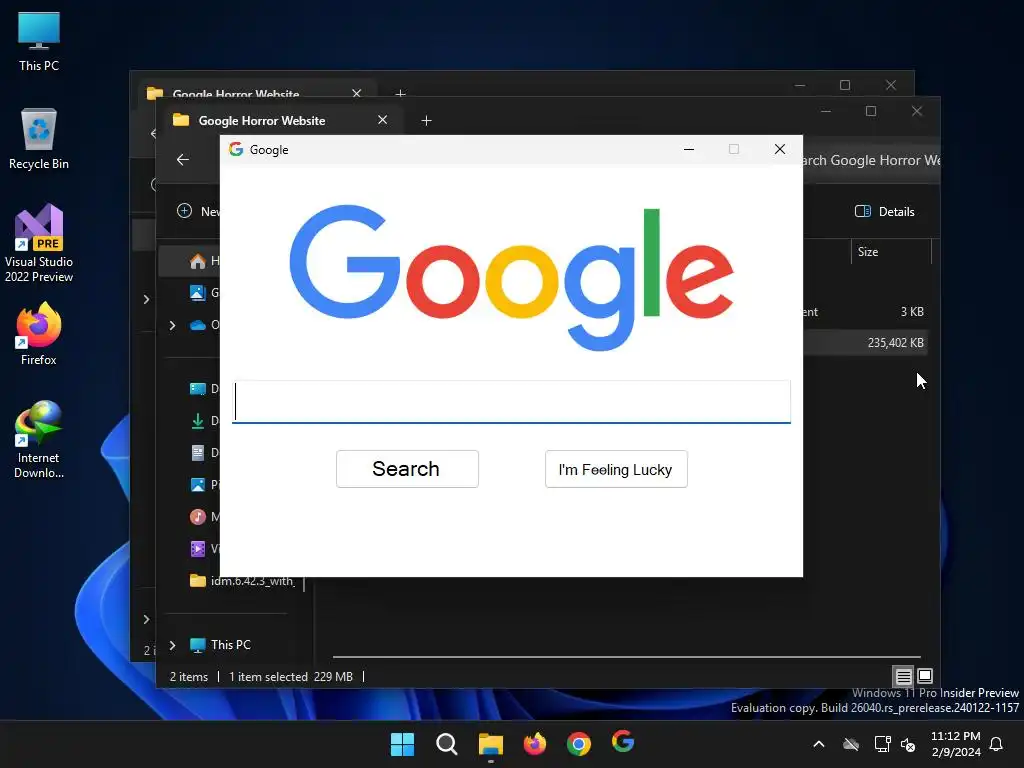Launch Visual Studio 2022 Preview shortcut
The image size is (1024, 768).
(x=39, y=243)
